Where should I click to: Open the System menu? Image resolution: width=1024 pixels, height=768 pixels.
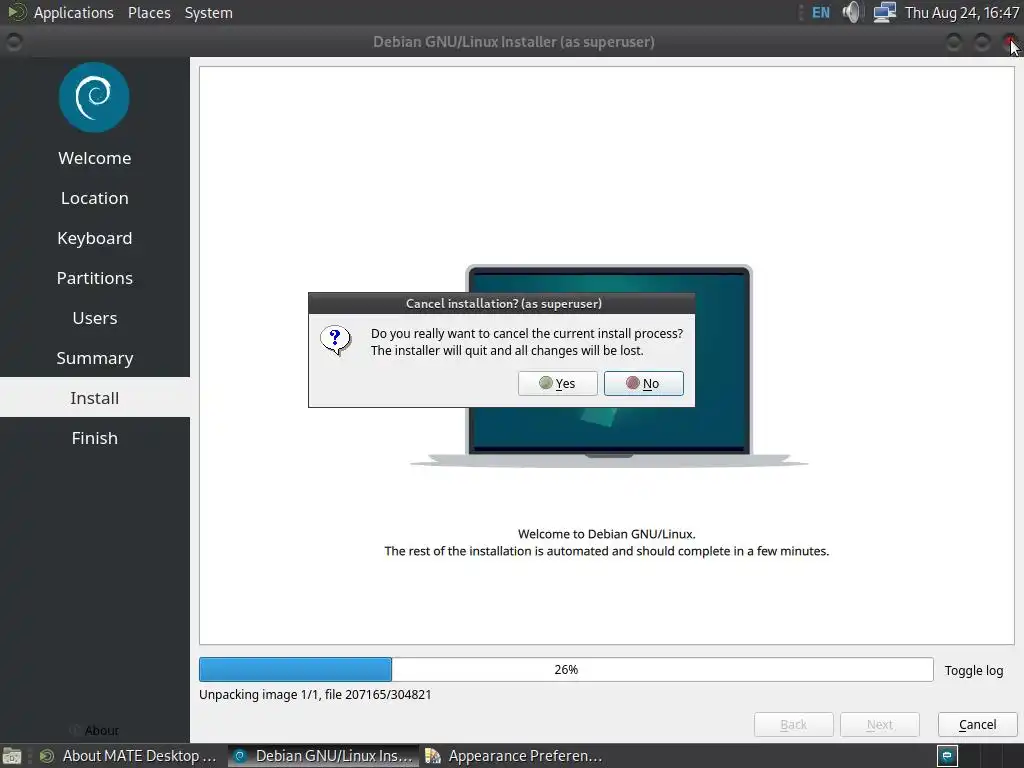(x=208, y=12)
